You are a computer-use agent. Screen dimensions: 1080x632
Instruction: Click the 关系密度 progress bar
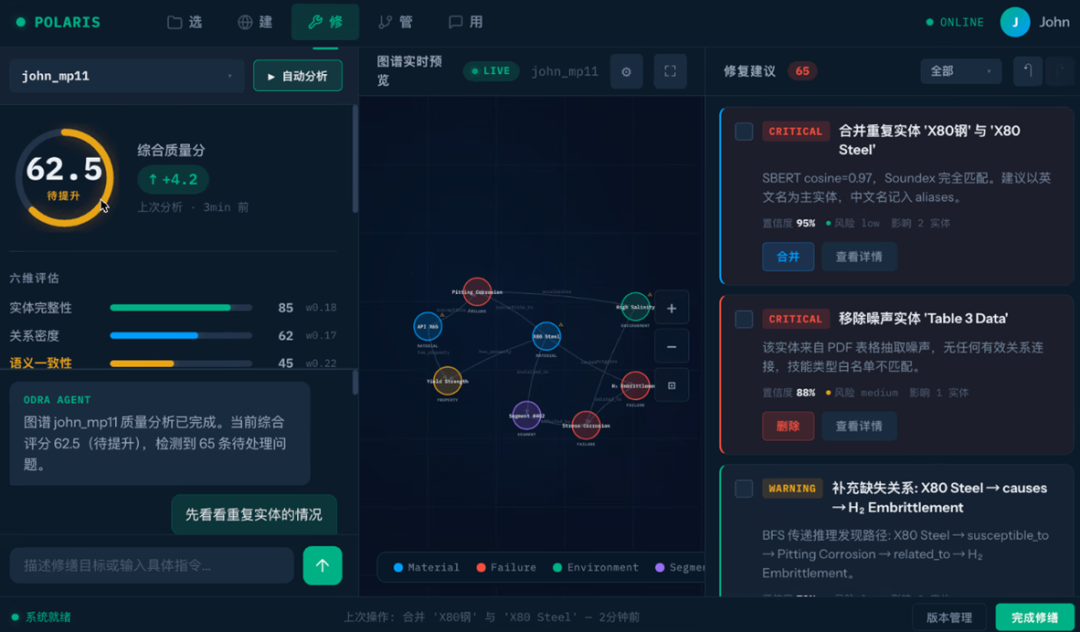click(181, 335)
